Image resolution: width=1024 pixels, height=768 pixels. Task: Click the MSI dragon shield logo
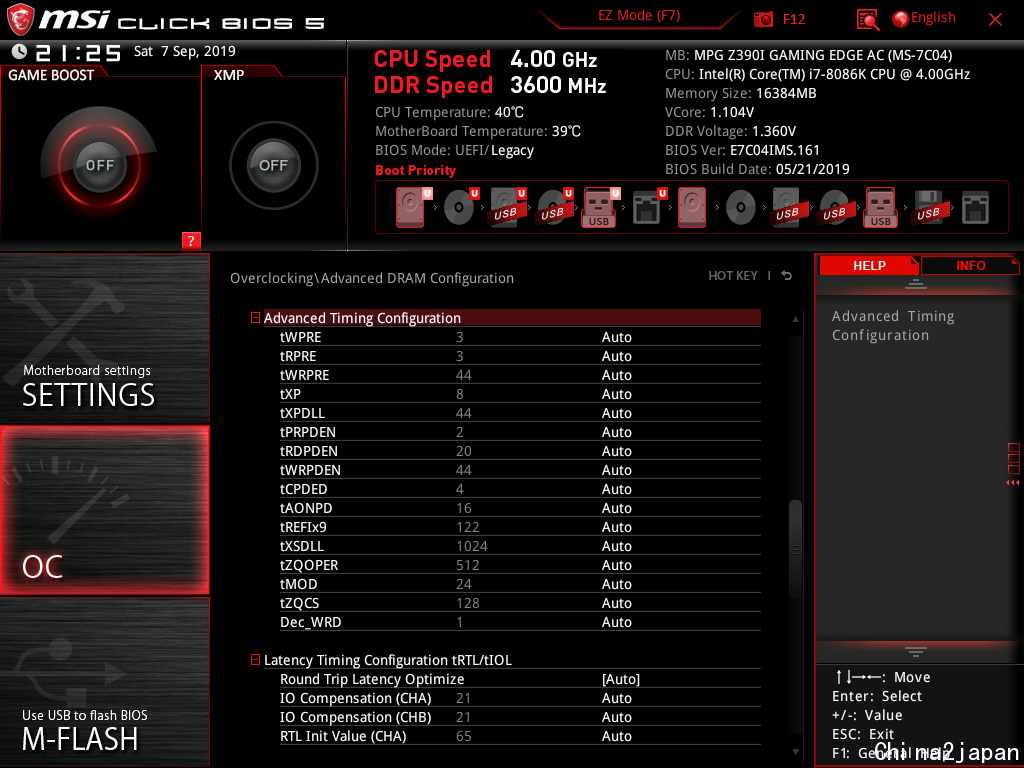click(20, 19)
